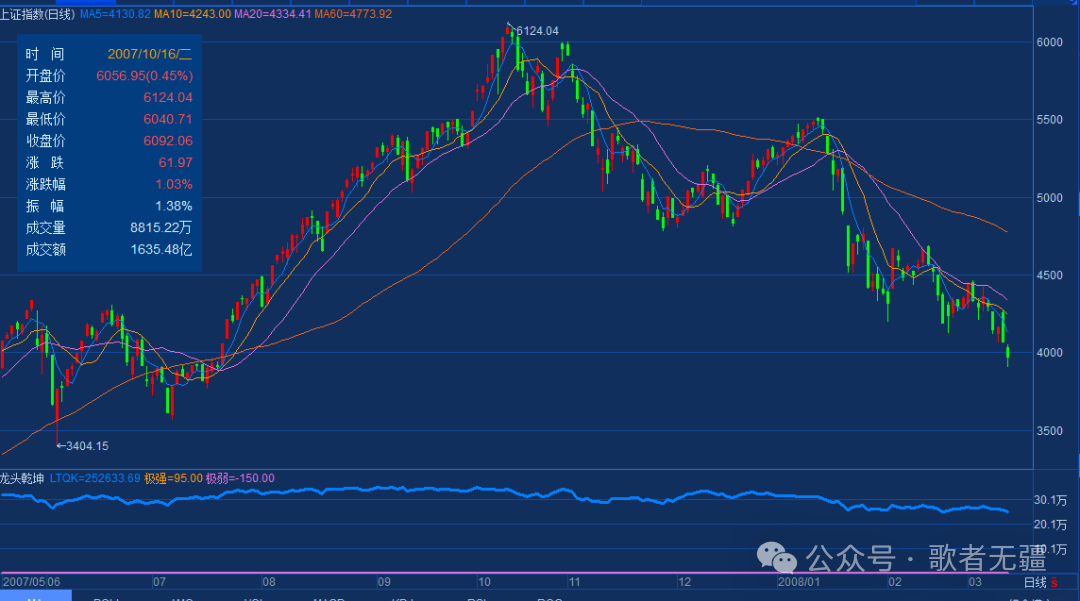Click the 极强=95.00 indicator label
This screenshot has height=601, width=1080.
click(x=173, y=478)
